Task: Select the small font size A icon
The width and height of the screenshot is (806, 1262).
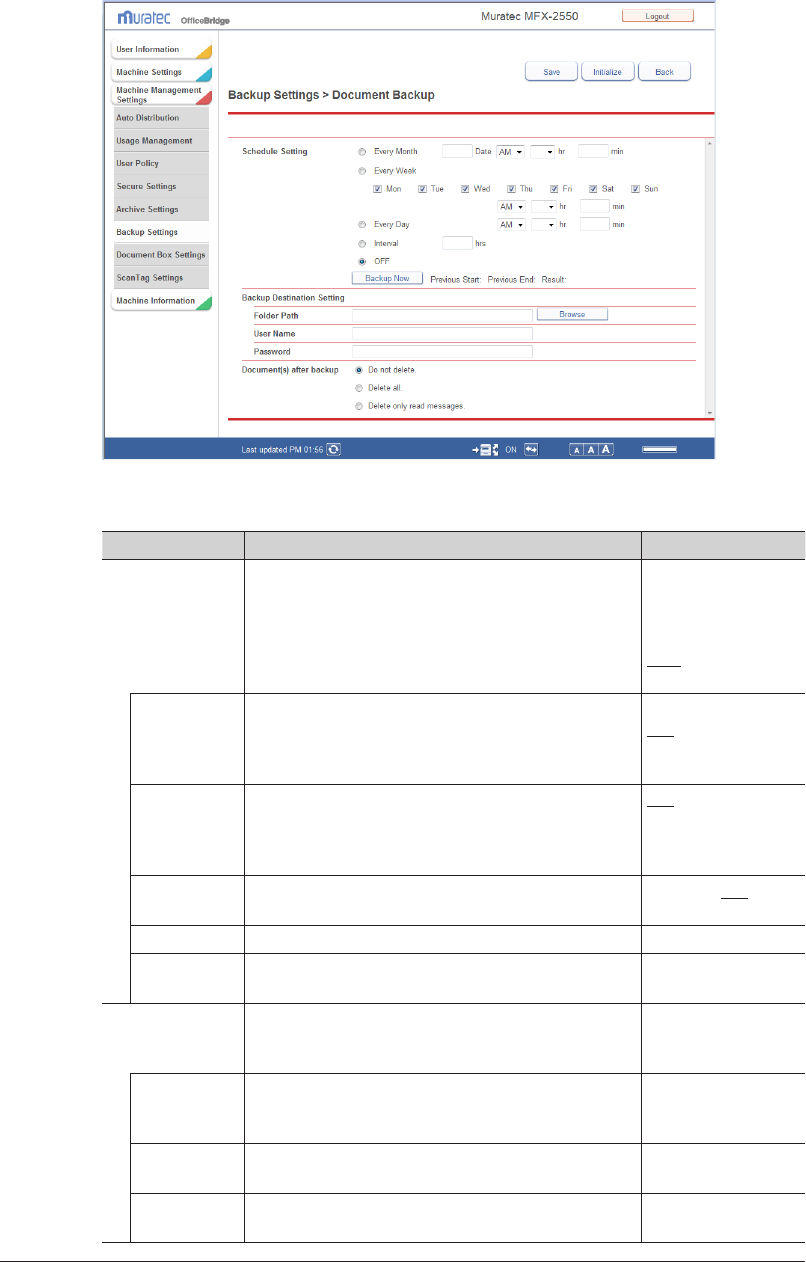Action: click(577, 450)
